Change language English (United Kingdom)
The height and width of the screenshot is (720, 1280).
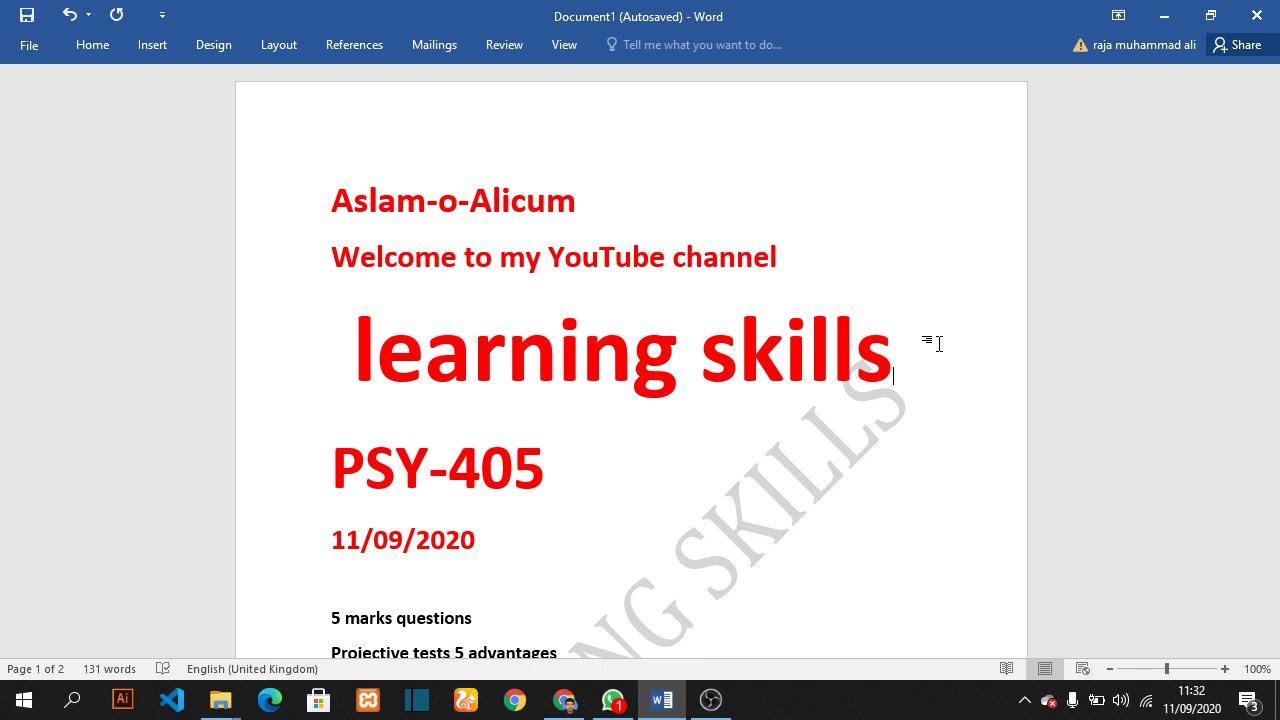point(252,669)
